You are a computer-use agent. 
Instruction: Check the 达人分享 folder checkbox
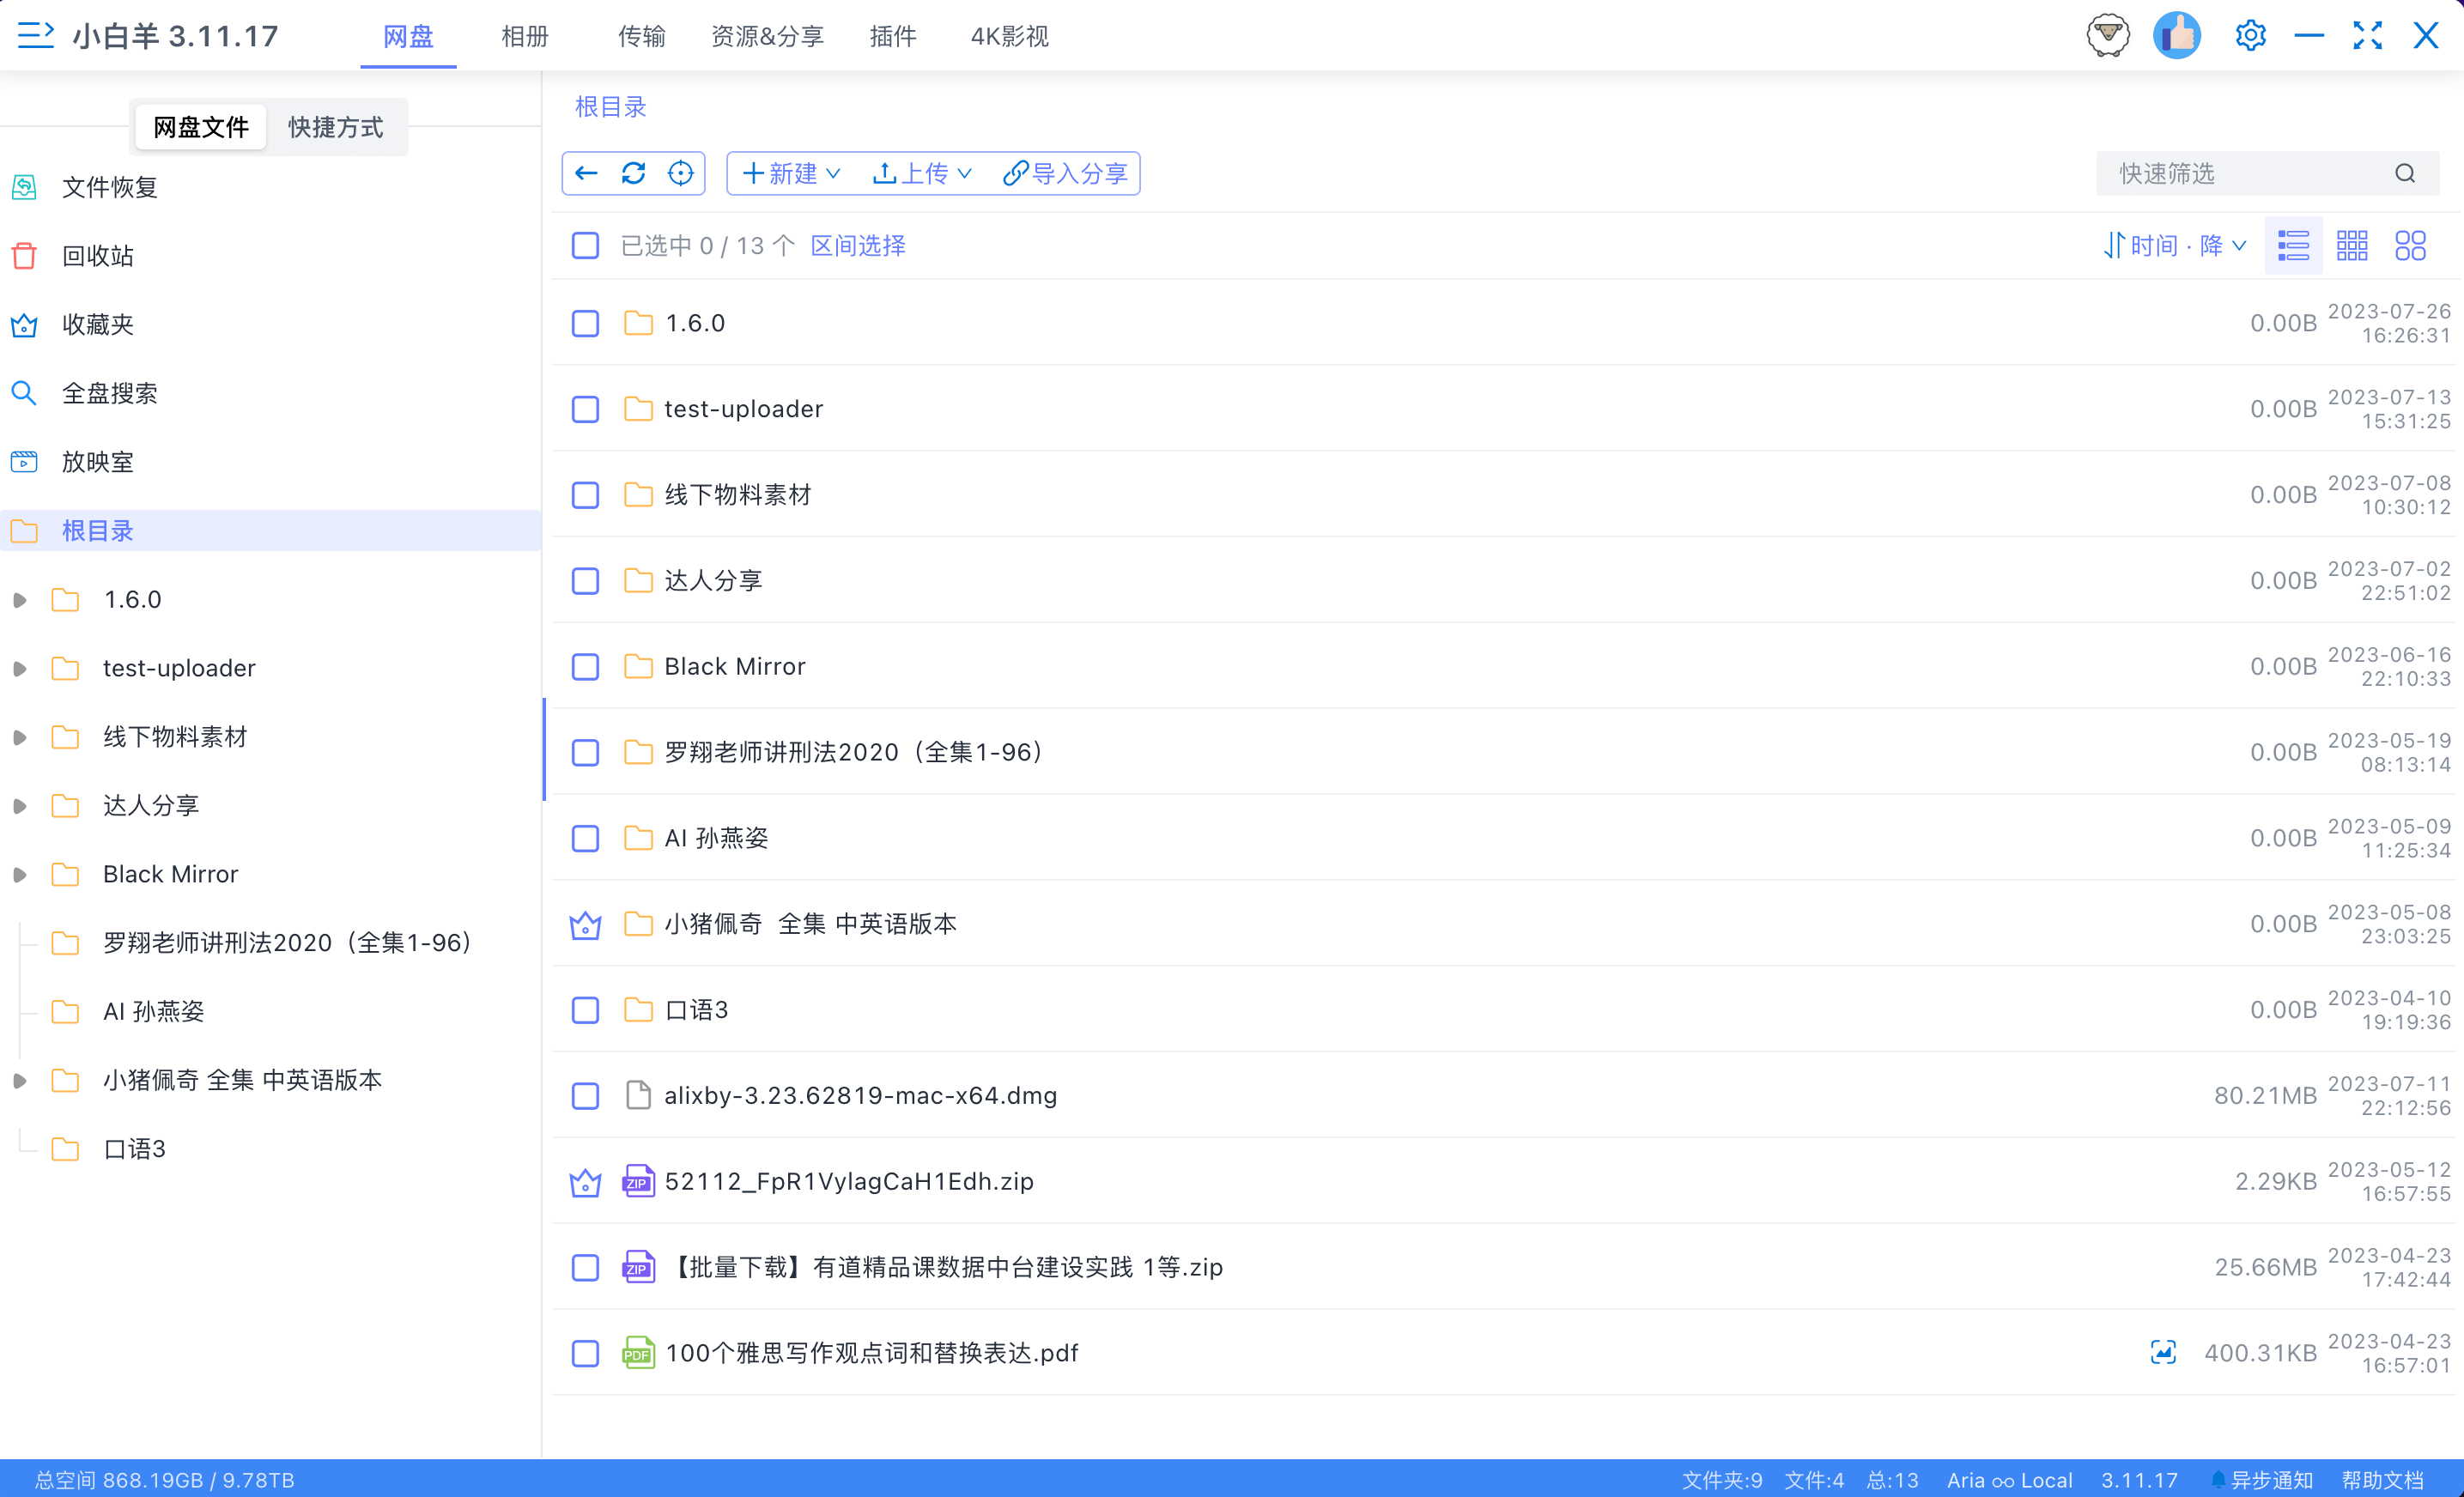[585, 581]
